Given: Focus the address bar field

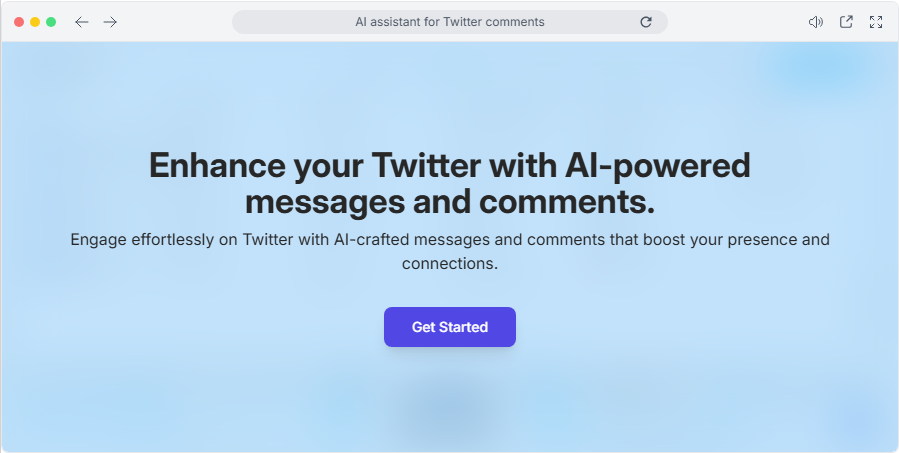Looking at the screenshot, I should click(x=450, y=22).
